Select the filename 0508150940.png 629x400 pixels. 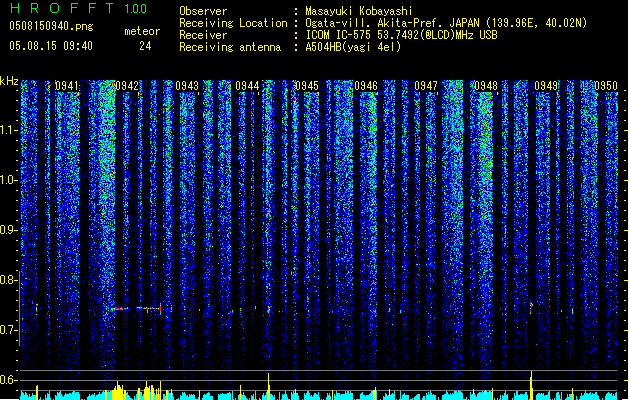51,26
